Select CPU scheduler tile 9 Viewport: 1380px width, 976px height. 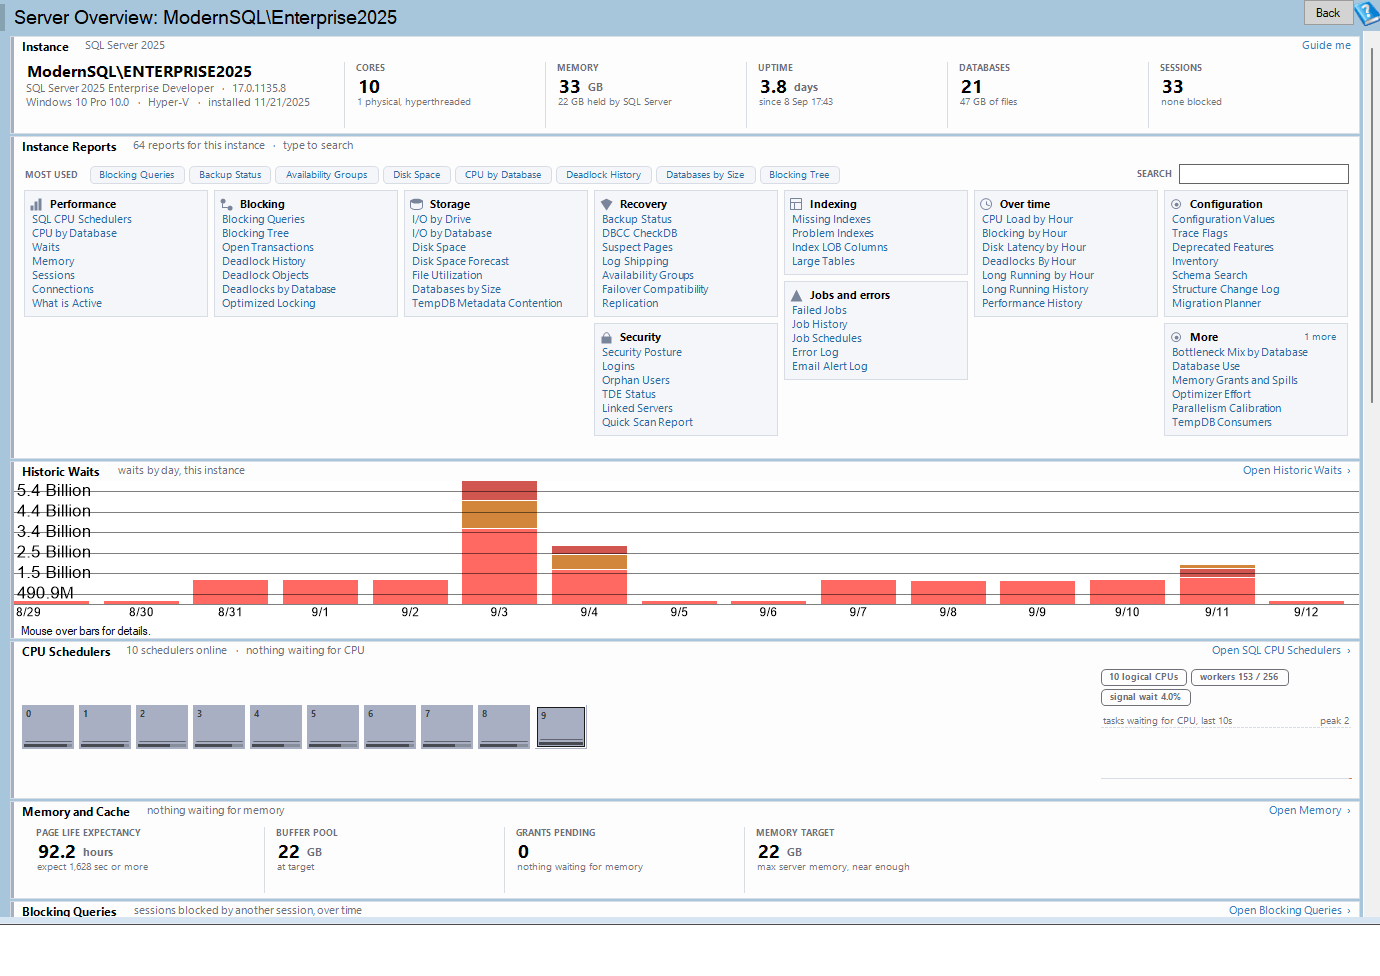click(x=561, y=727)
